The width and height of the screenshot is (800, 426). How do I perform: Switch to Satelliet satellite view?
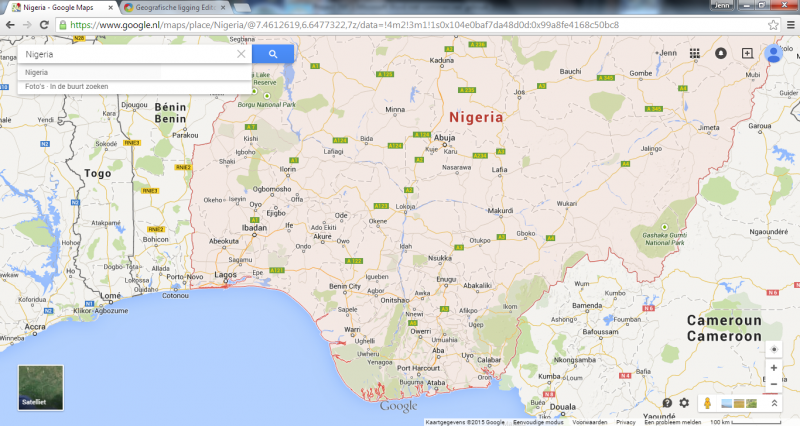tap(41, 388)
